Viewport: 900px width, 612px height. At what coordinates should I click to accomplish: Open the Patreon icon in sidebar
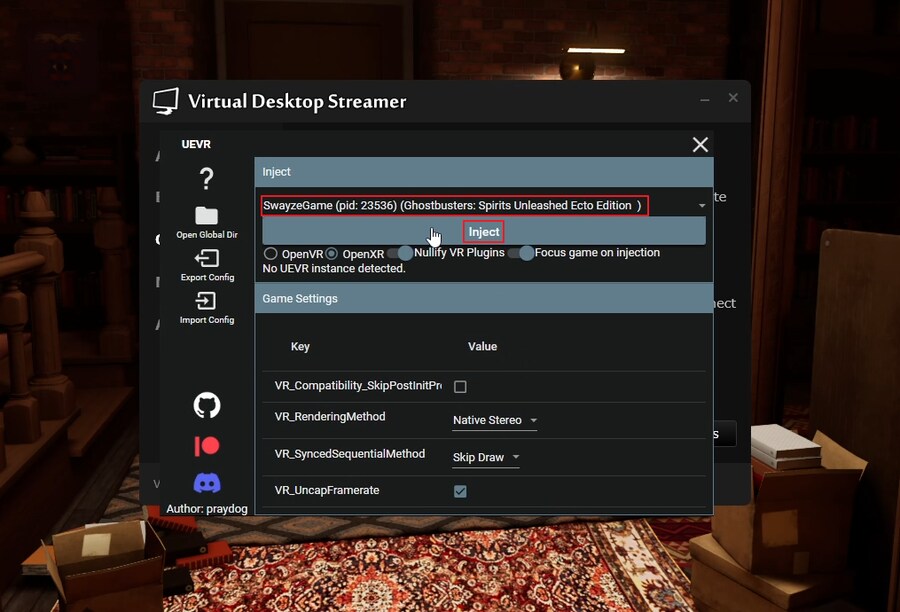click(206, 445)
